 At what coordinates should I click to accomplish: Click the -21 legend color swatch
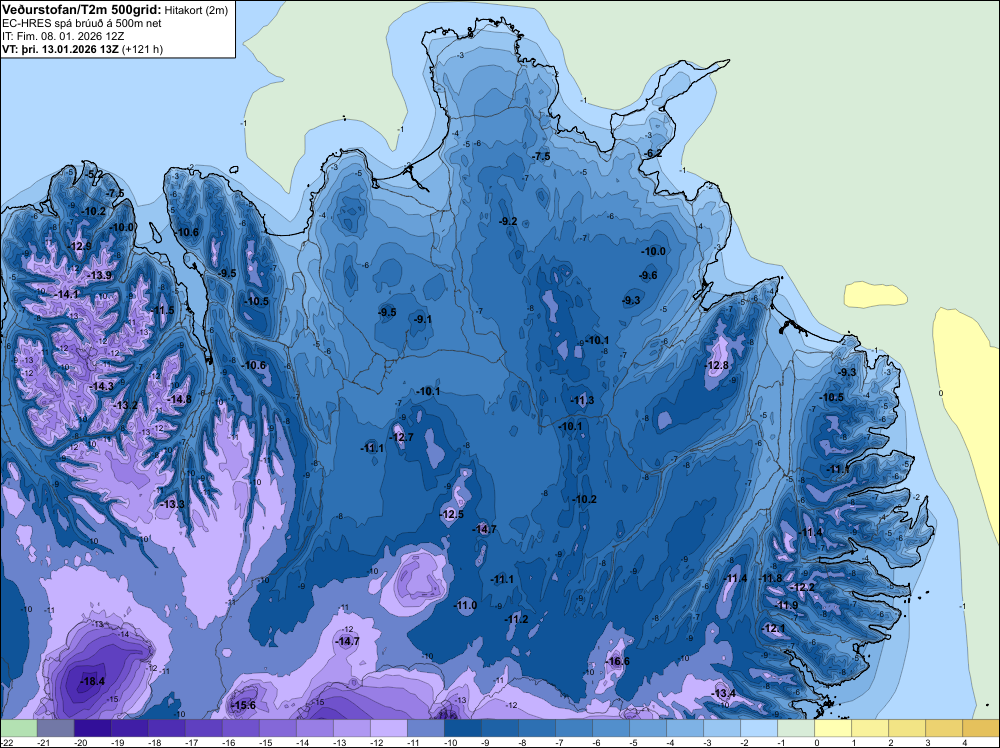pos(55,728)
